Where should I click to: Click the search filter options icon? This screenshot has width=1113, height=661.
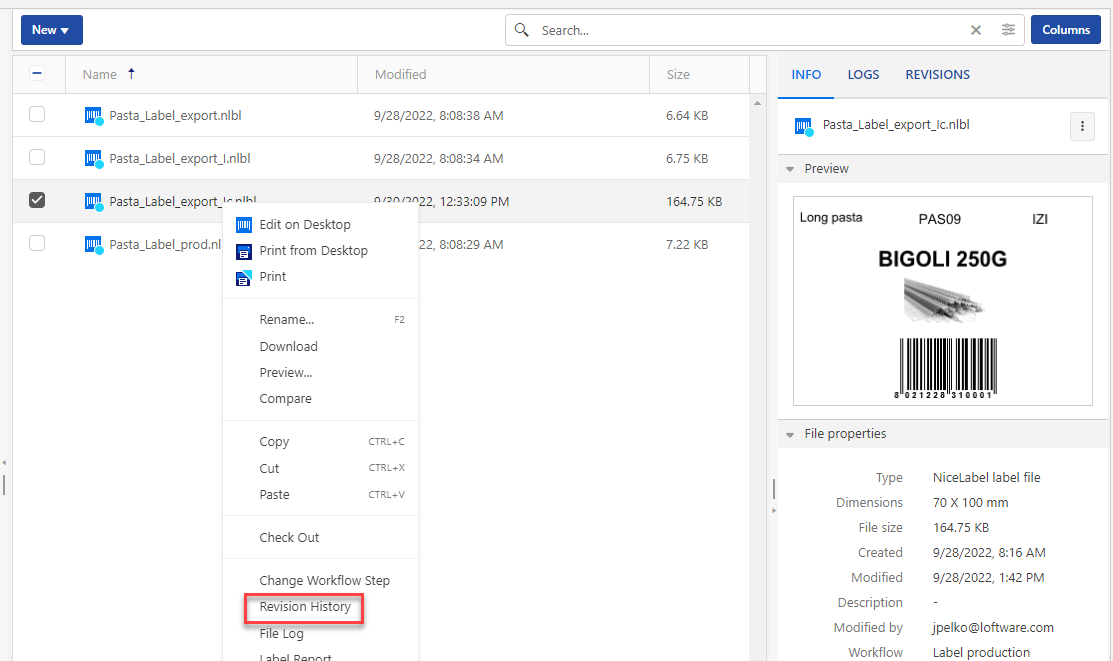tap(1008, 30)
